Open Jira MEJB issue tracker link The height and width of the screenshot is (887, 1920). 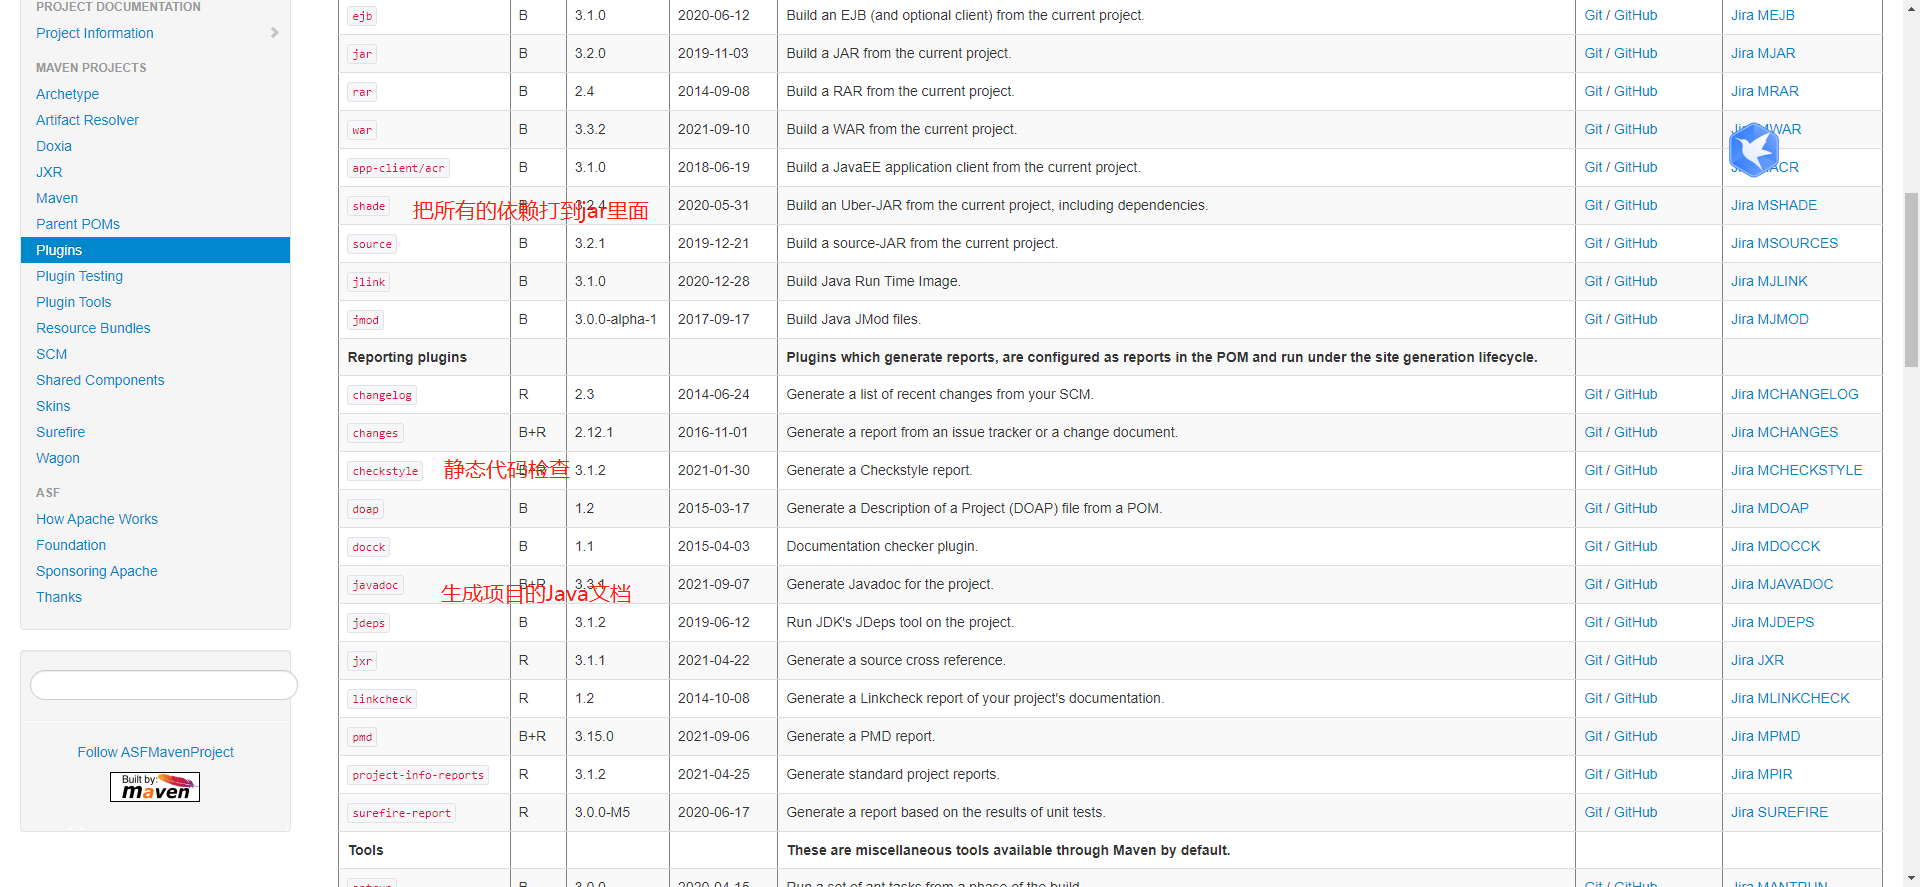1763,15
